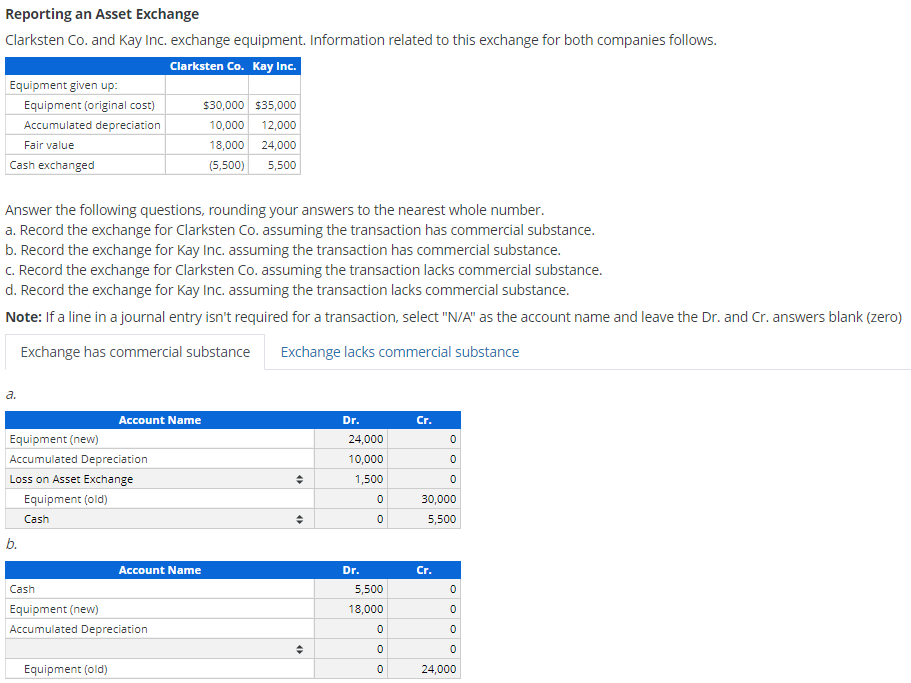Image resolution: width=911 pixels, height=683 pixels.
Task: Click the Account Name column header in entry a
Action: tap(160, 420)
